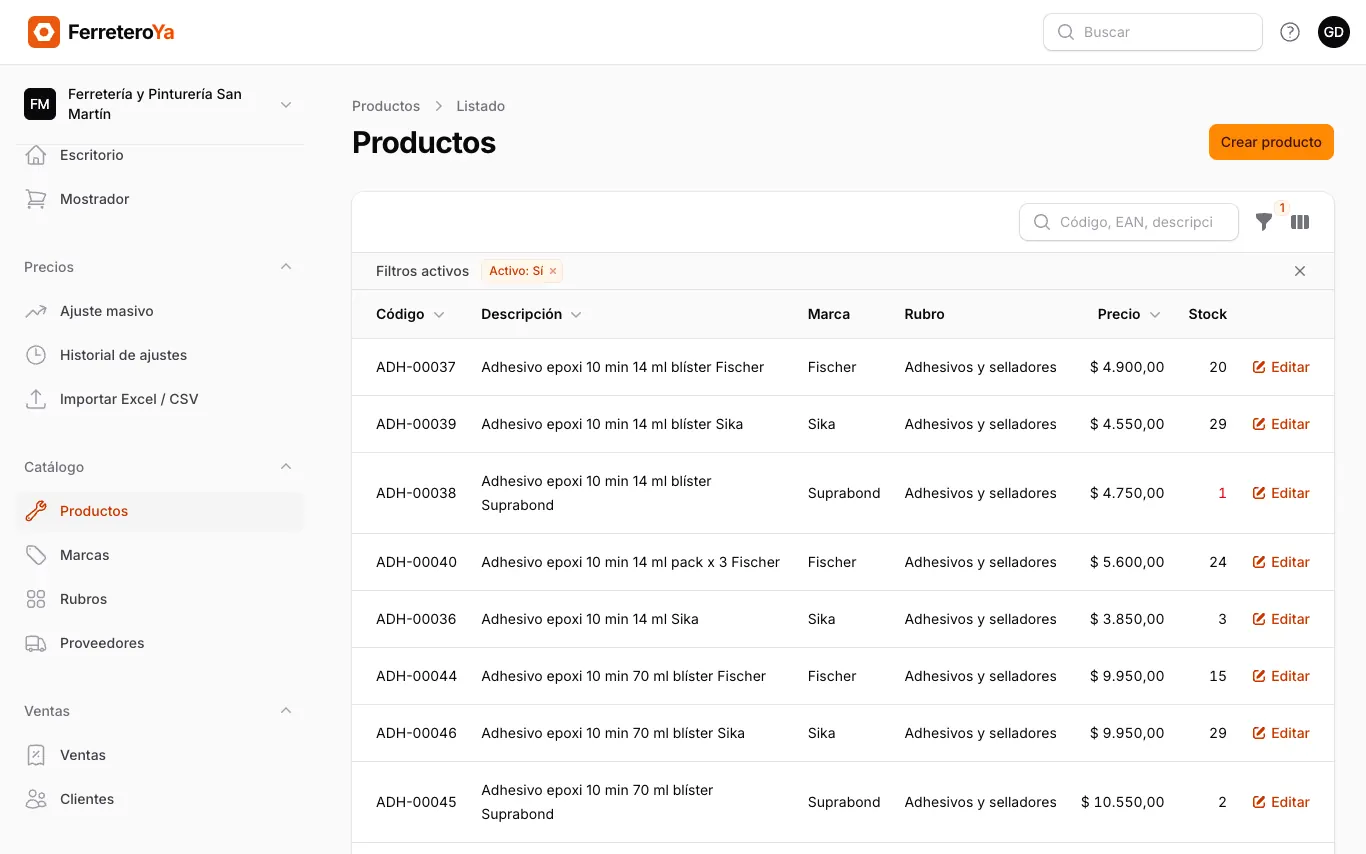The width and height of the screenshot is (1366, 854).
Task: Select the price cell '$ 10.550,00'
Action: click(x=1122, y=802)
